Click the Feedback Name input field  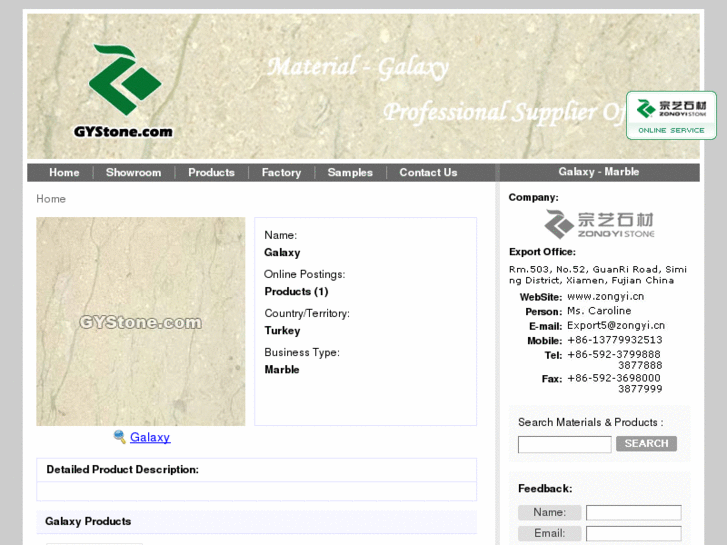point(633,513)
